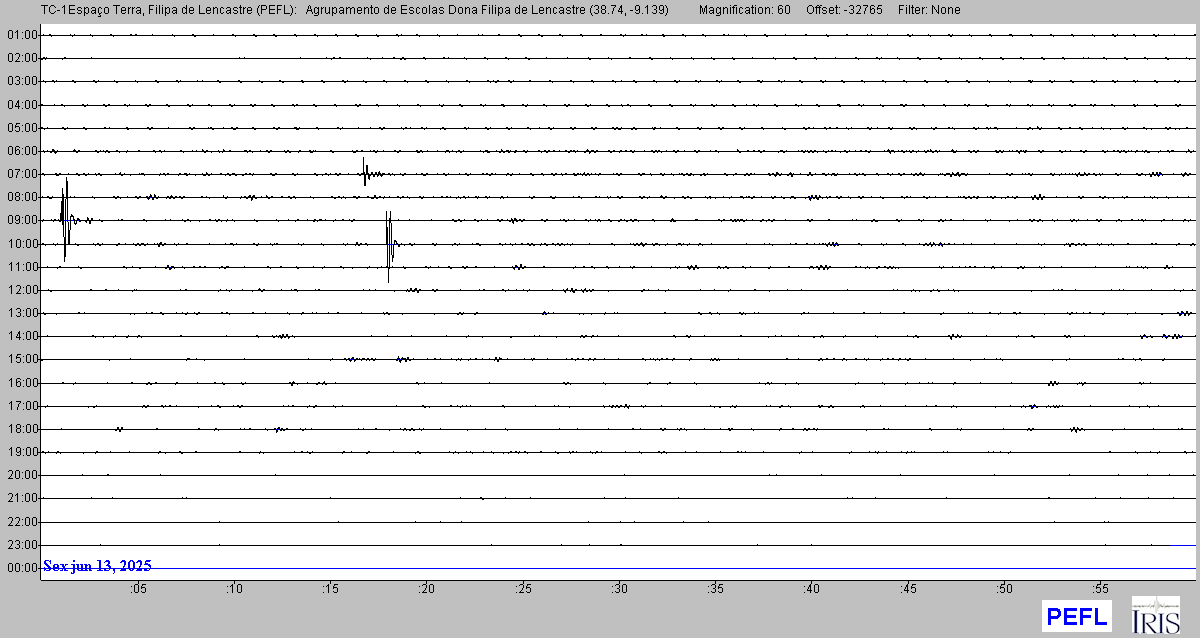This screenshot has height=638, width=1200.
Task: Click the Filter: None header text
Action: point(928,10)
